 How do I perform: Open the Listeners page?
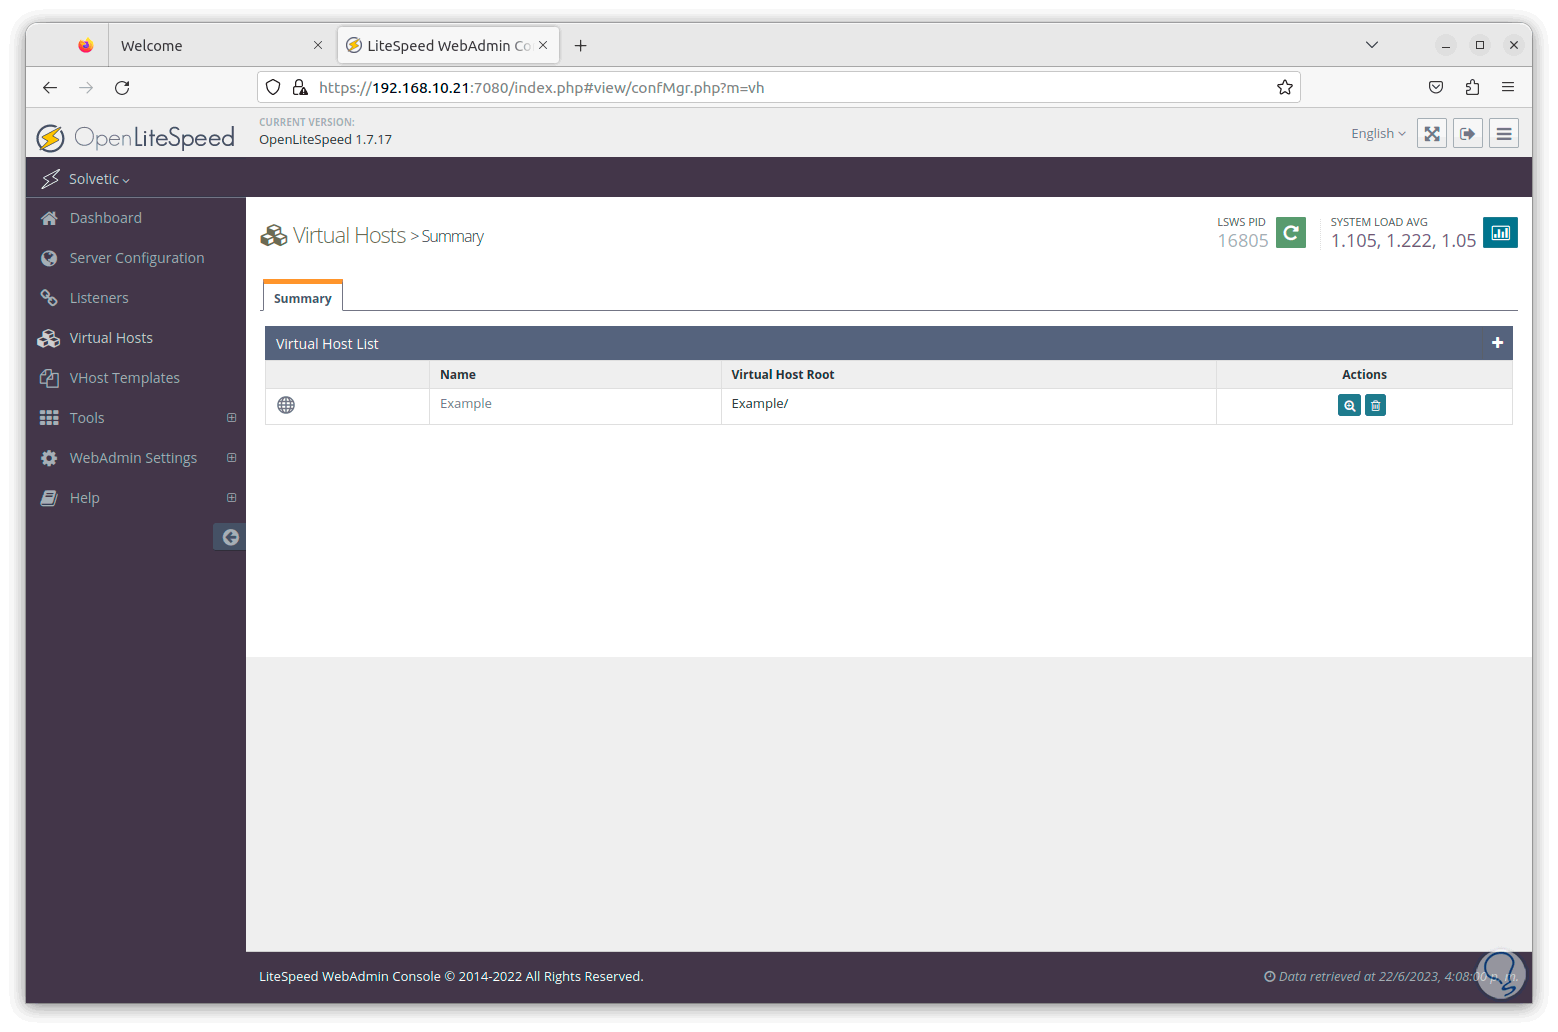point(98,297)
